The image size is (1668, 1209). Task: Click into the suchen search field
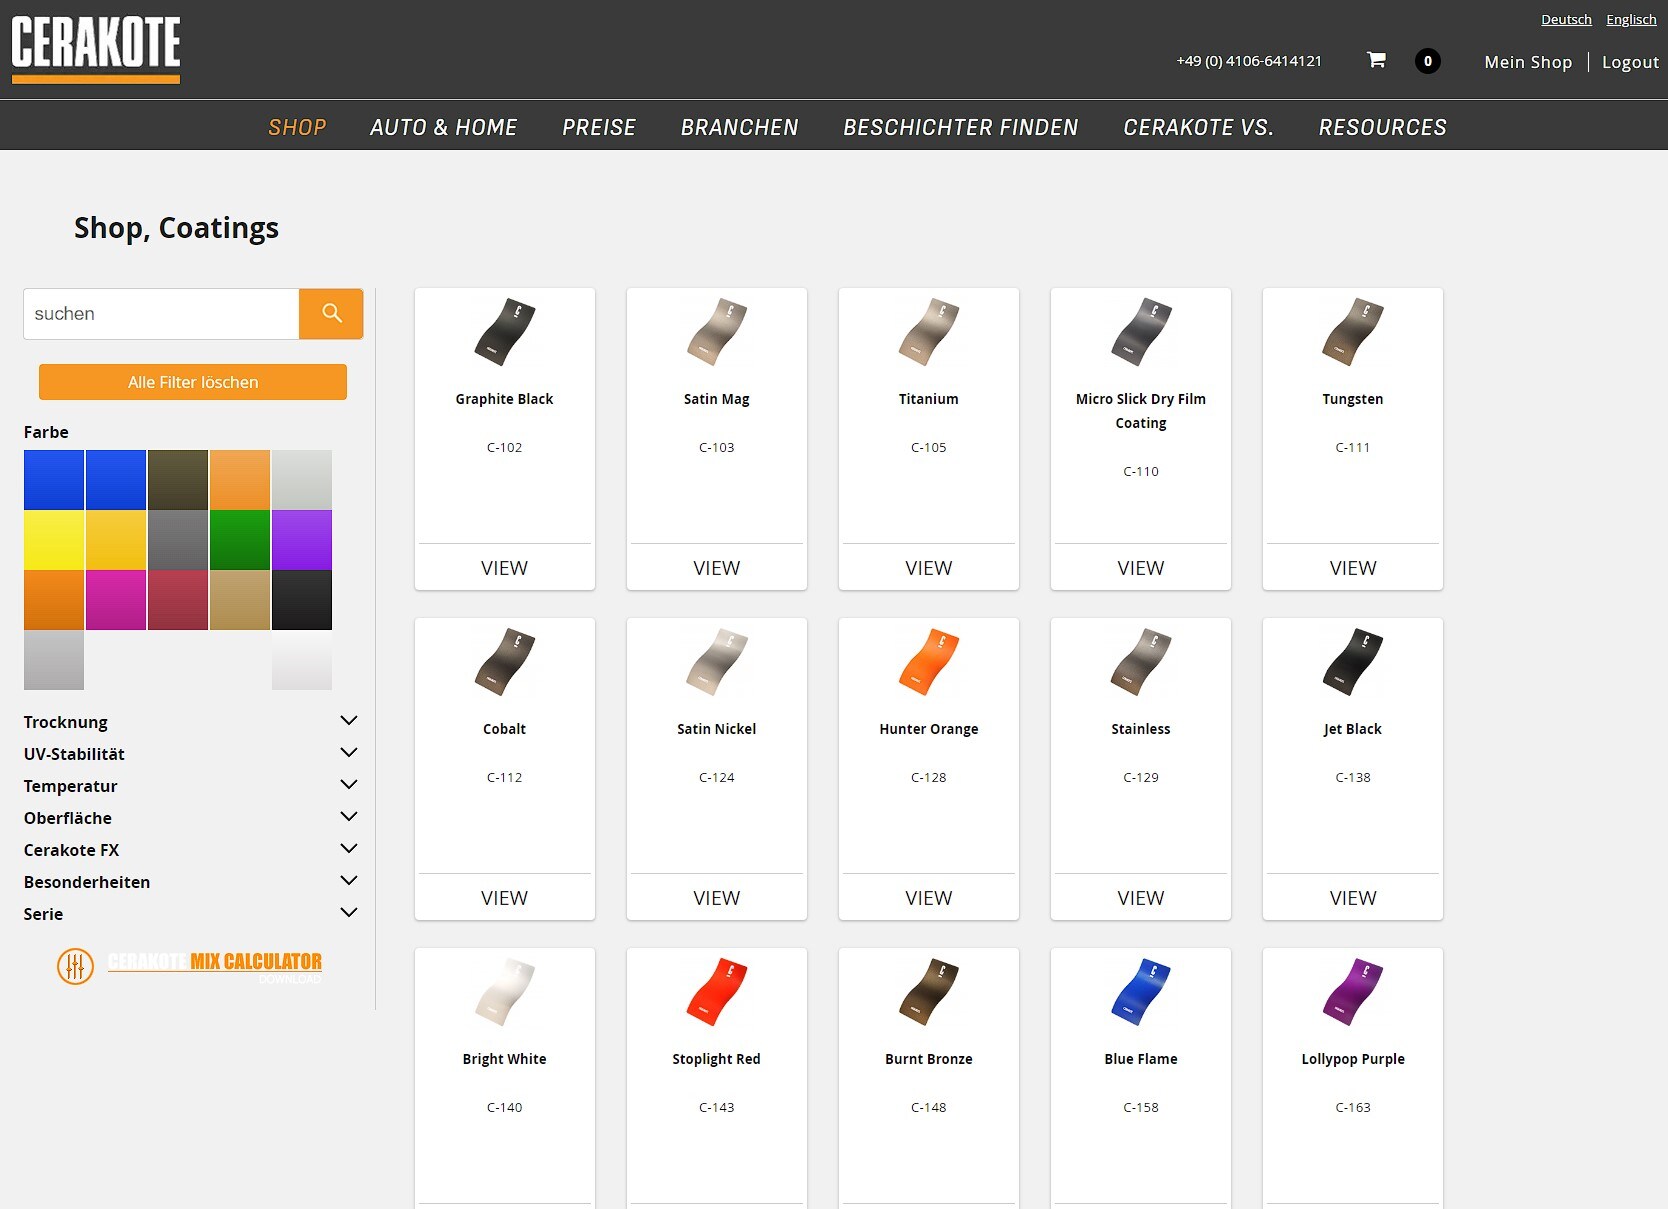[161, 314]
